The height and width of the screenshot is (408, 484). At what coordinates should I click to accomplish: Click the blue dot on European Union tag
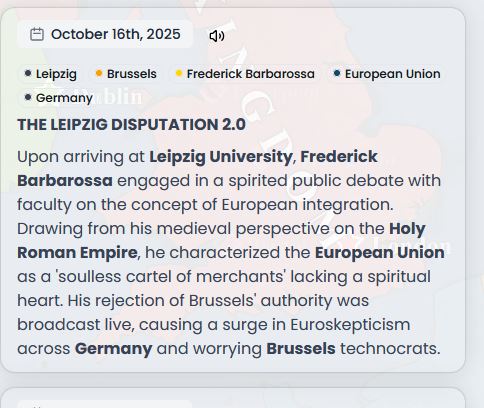[337, 73]
